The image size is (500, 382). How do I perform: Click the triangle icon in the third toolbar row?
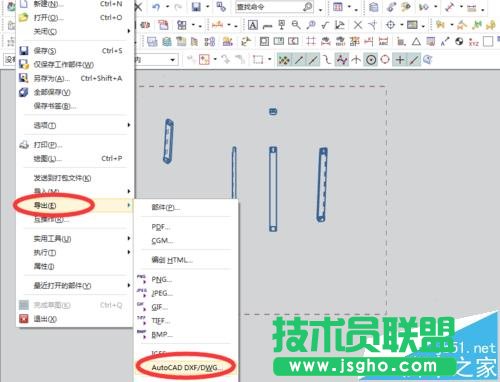tap(416, 42)
